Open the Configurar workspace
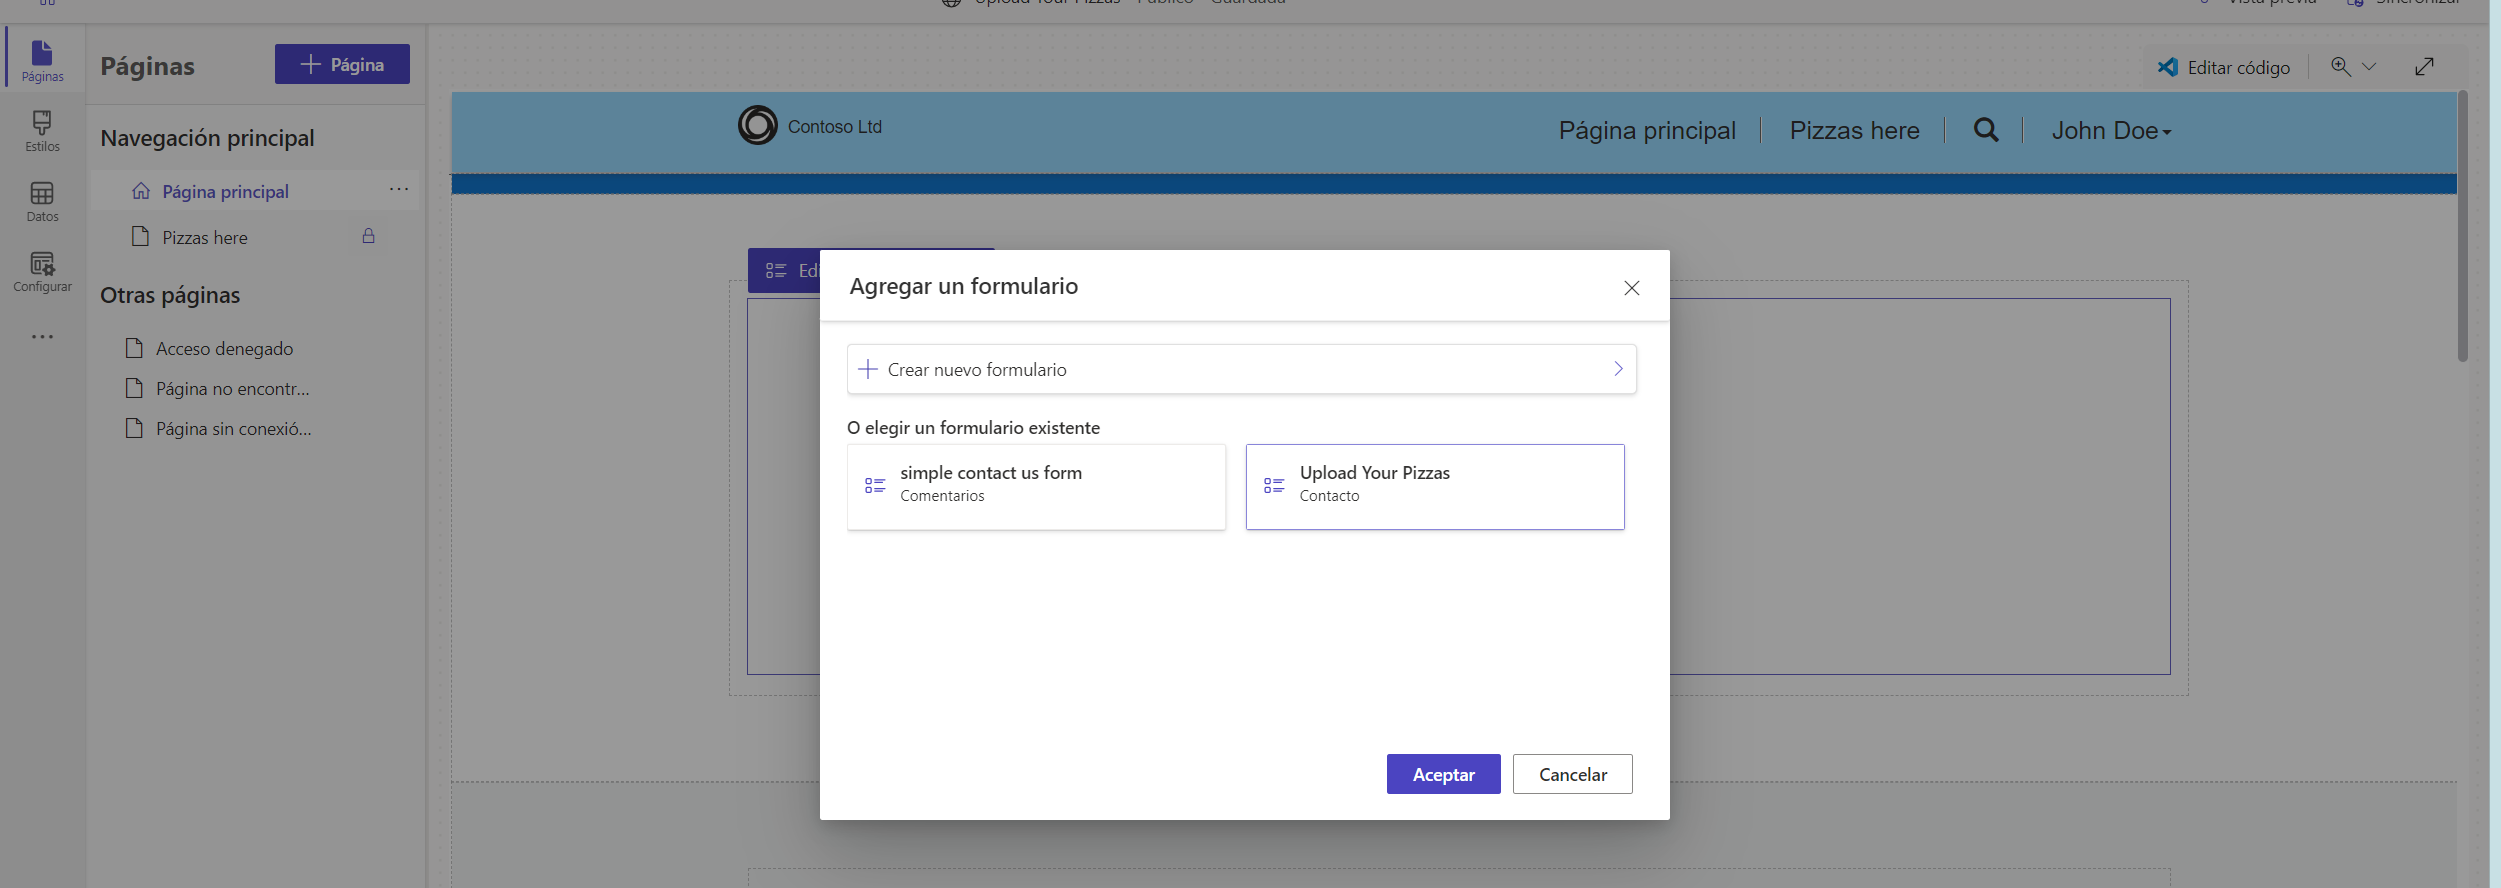This screenshot has height=888, width=2501. (x=42, y=271)
